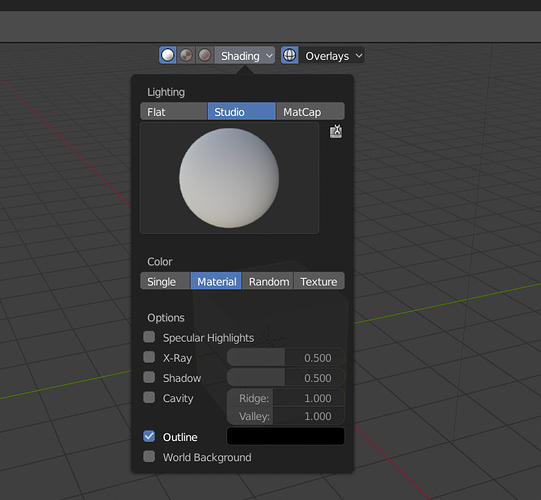Select Flat lighting tab

(174, 111)
